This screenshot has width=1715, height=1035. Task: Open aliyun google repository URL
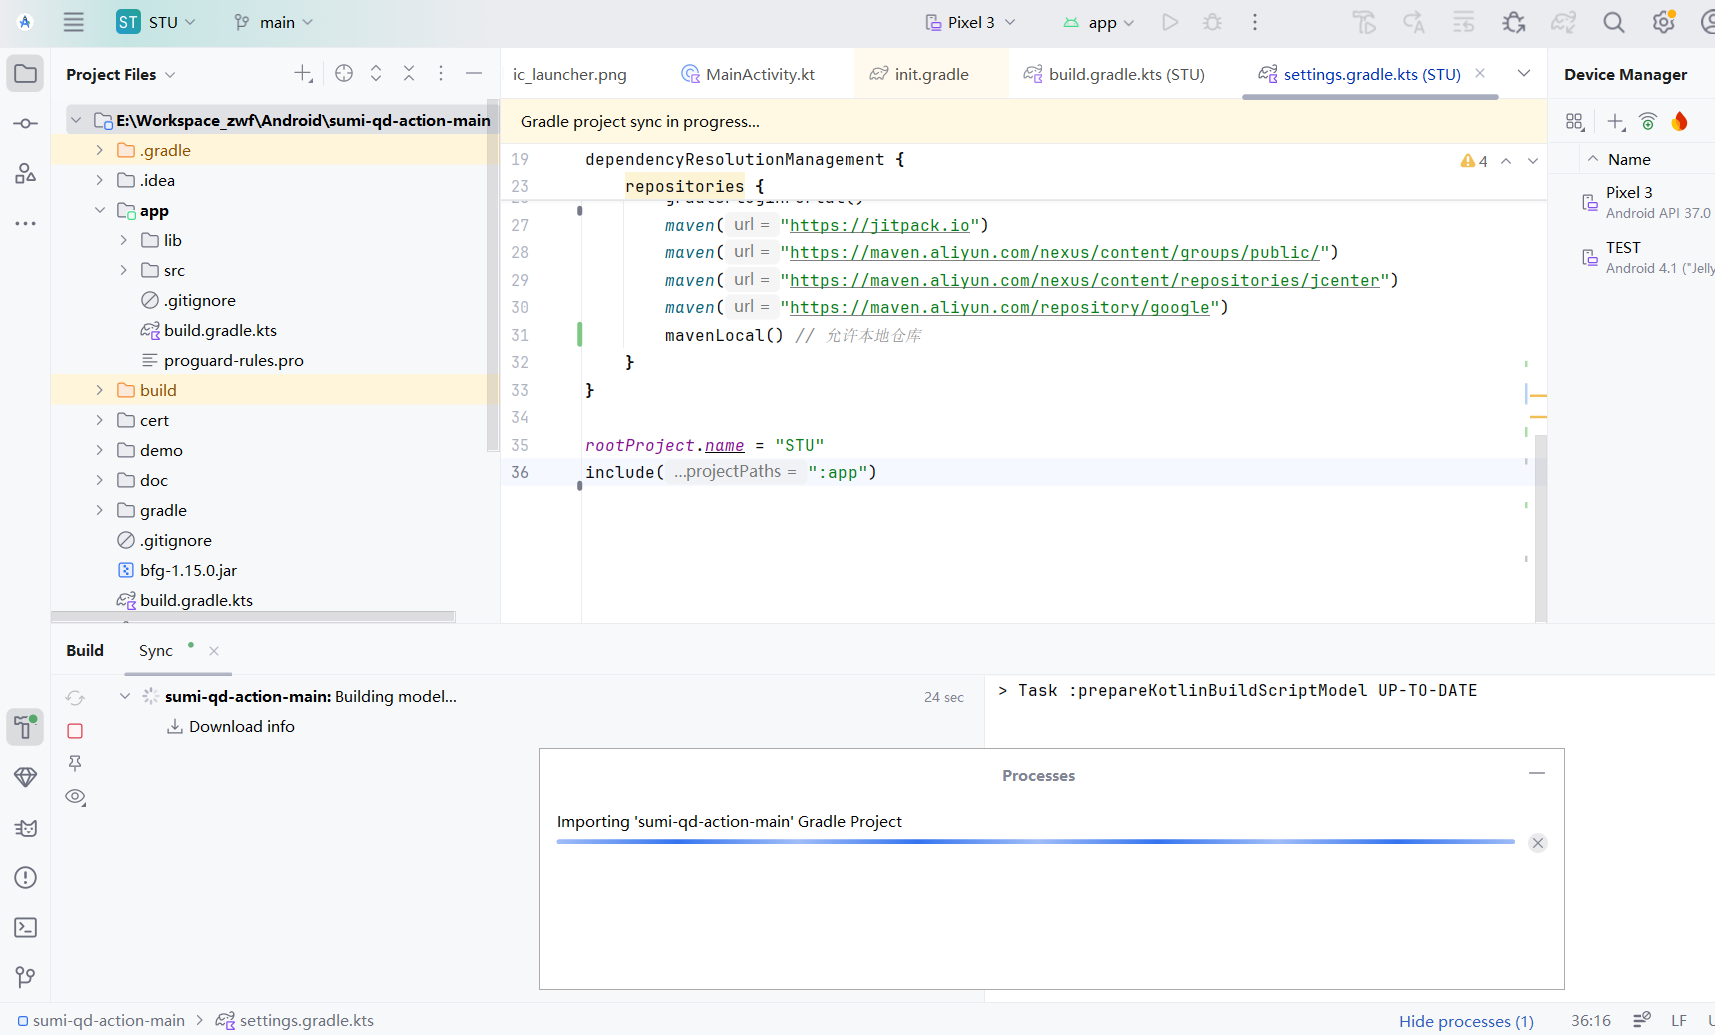pyautogui.click(x=1000, y=307)
